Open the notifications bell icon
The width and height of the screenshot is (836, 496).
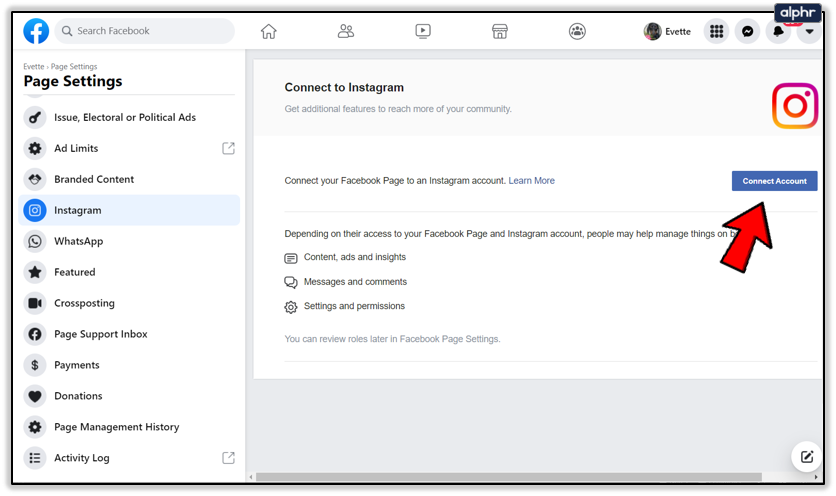(778, 31)
